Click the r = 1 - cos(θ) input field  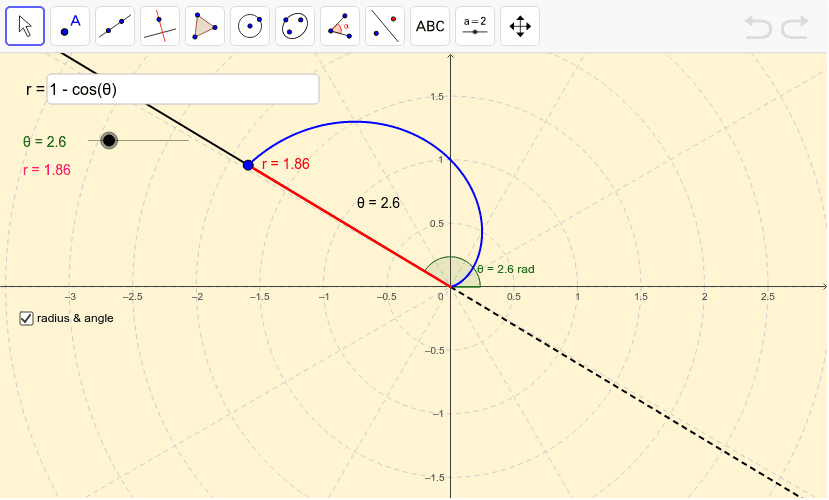tap(183, 89)
